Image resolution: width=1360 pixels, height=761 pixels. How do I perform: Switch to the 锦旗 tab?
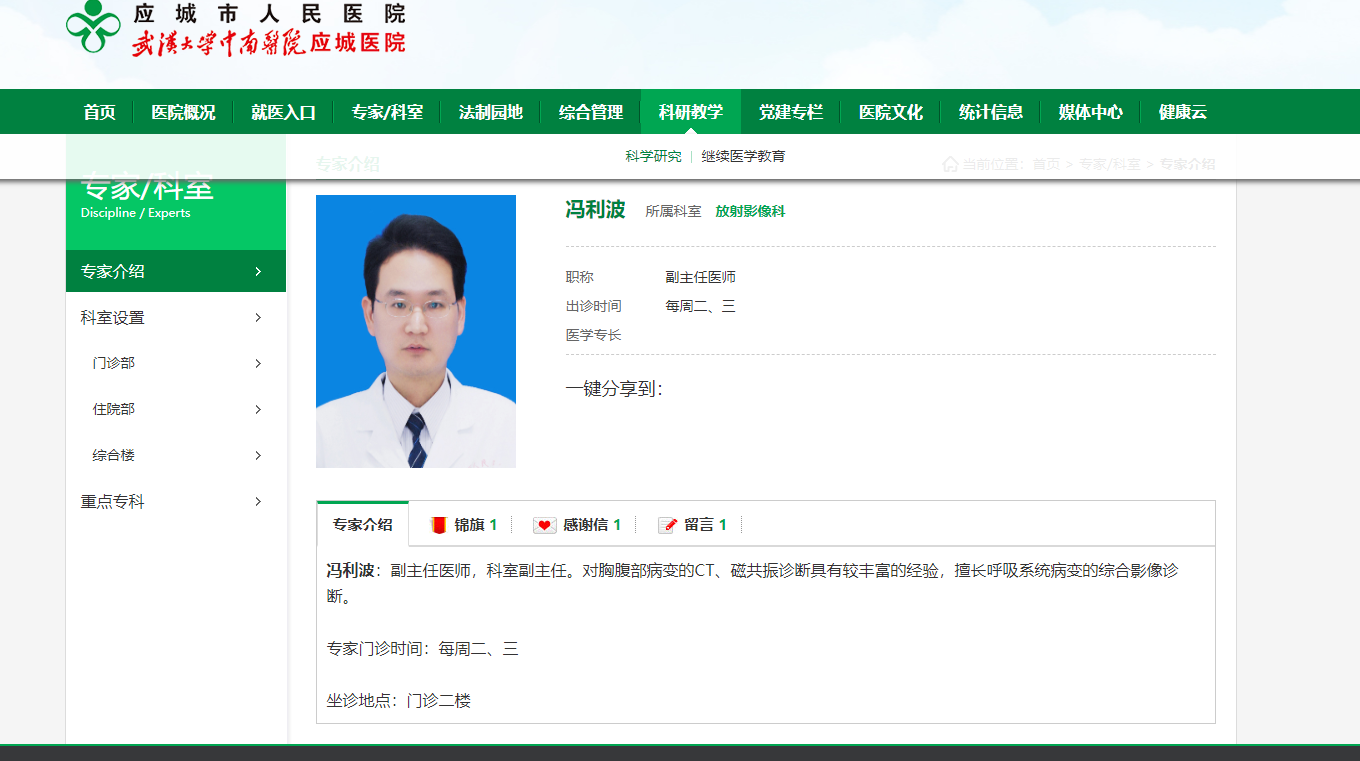[463, 524]
